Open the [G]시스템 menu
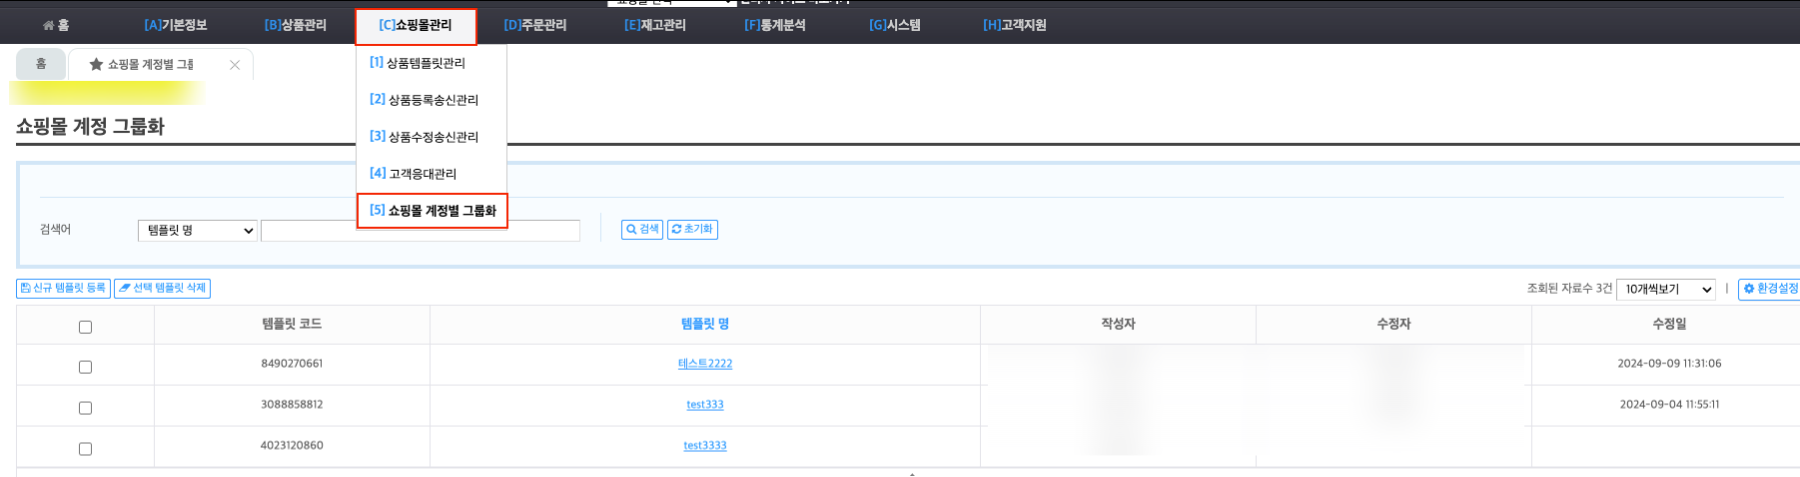This screenshot has width=1800, height=477. click(x=895, y=25)
